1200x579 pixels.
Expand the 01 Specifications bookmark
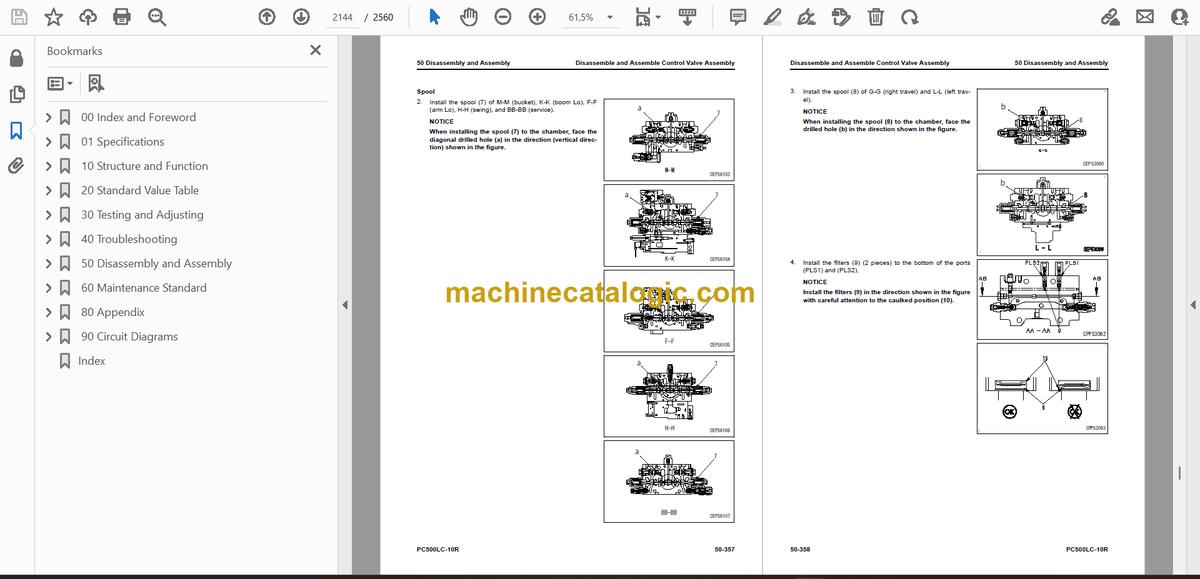[x=48, y=142]
